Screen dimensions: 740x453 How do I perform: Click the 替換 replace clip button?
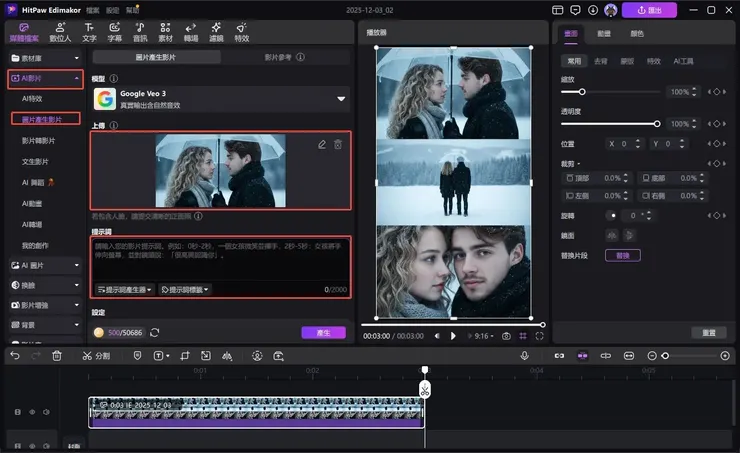622,255
